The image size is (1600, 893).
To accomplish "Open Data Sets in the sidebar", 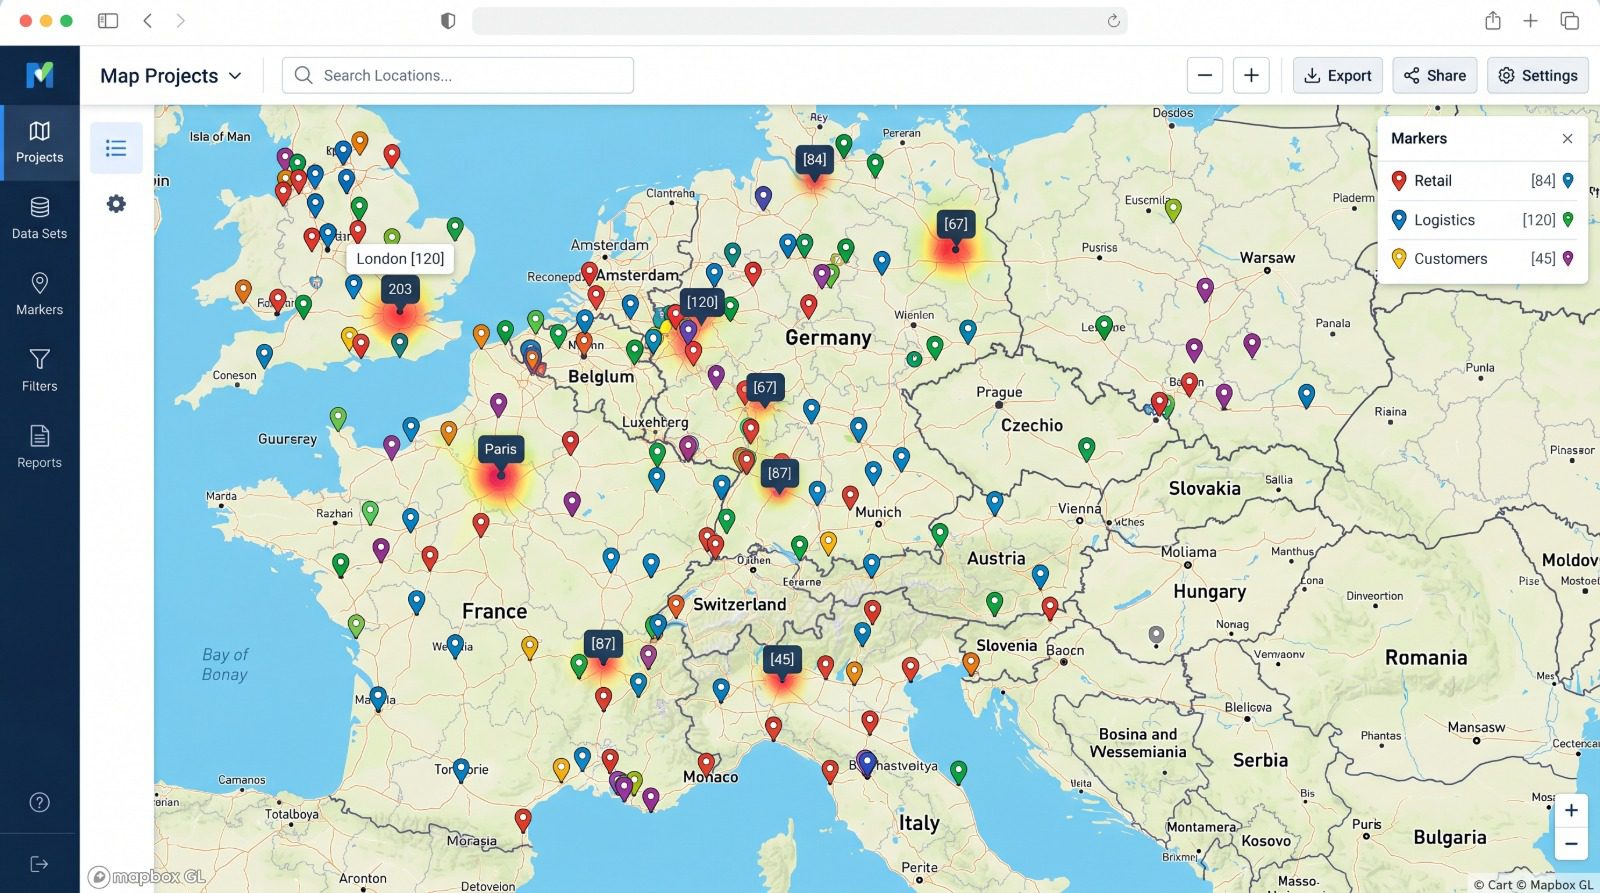I will [x=39, y=218].
